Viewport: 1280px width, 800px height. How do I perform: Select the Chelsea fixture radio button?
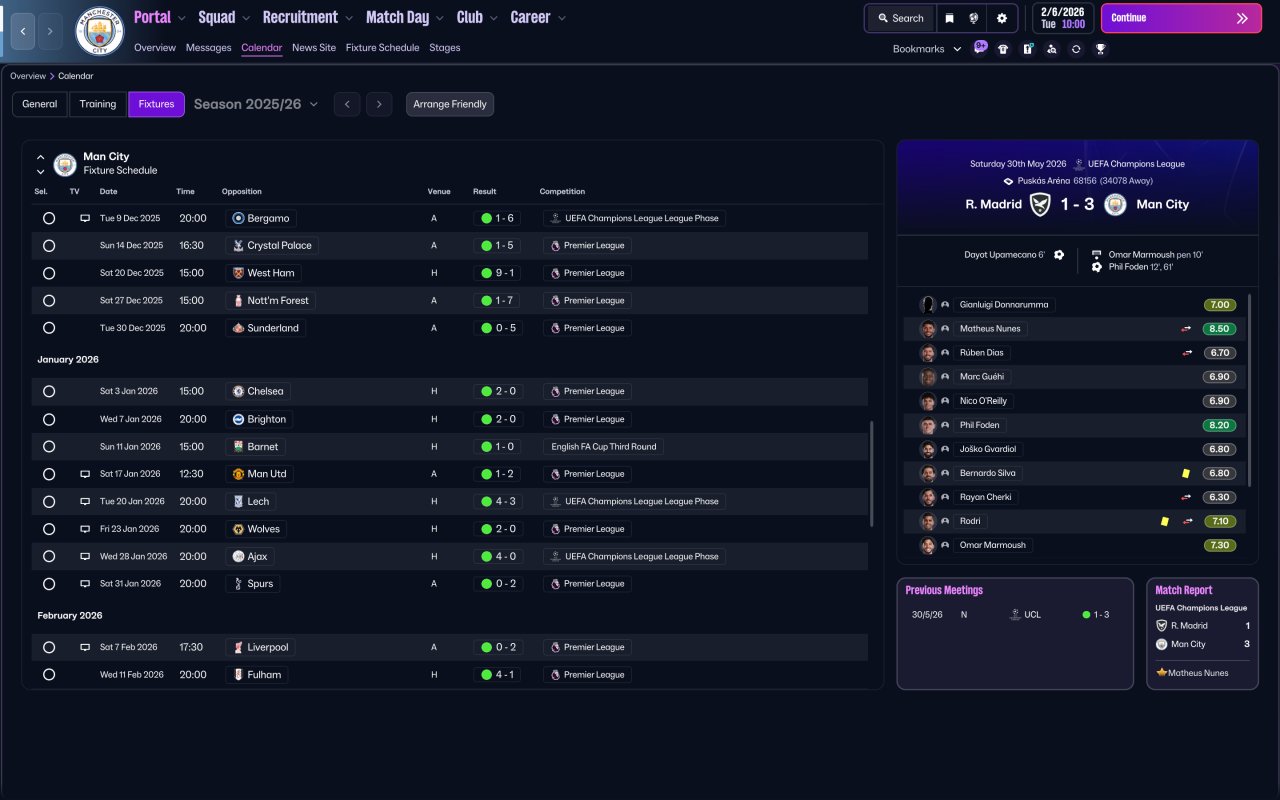[x=49, y=391]
